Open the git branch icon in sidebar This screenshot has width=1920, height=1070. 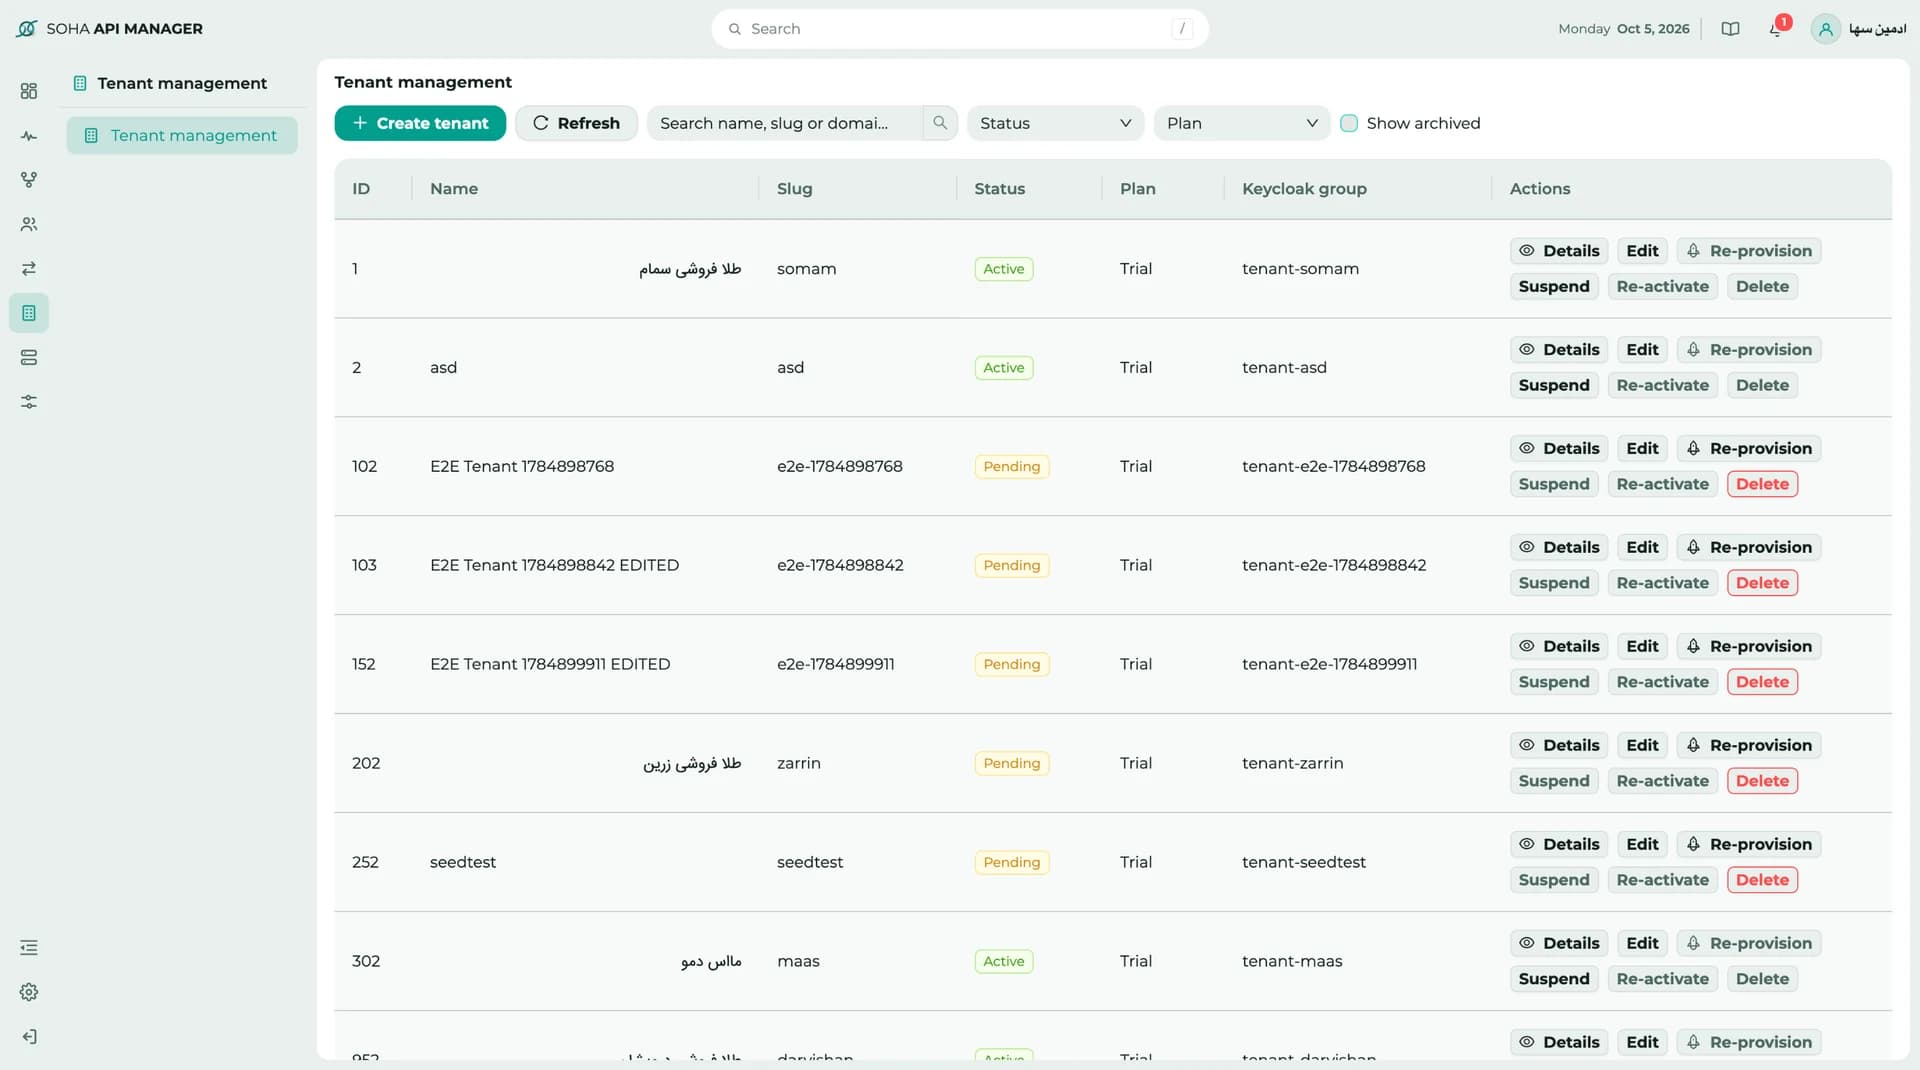tap(29, 180)
